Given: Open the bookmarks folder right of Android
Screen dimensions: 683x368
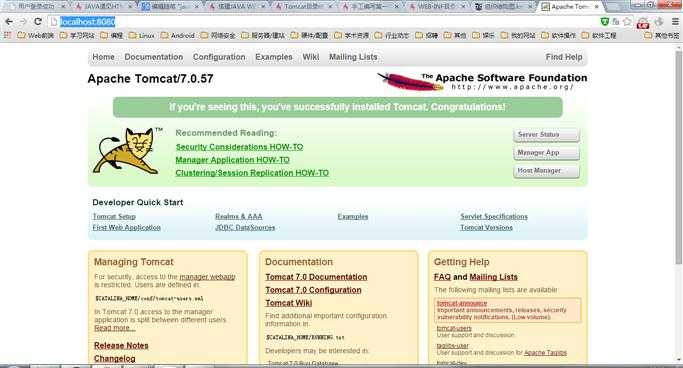Looking at the screenshot, I should coord(218,35).
